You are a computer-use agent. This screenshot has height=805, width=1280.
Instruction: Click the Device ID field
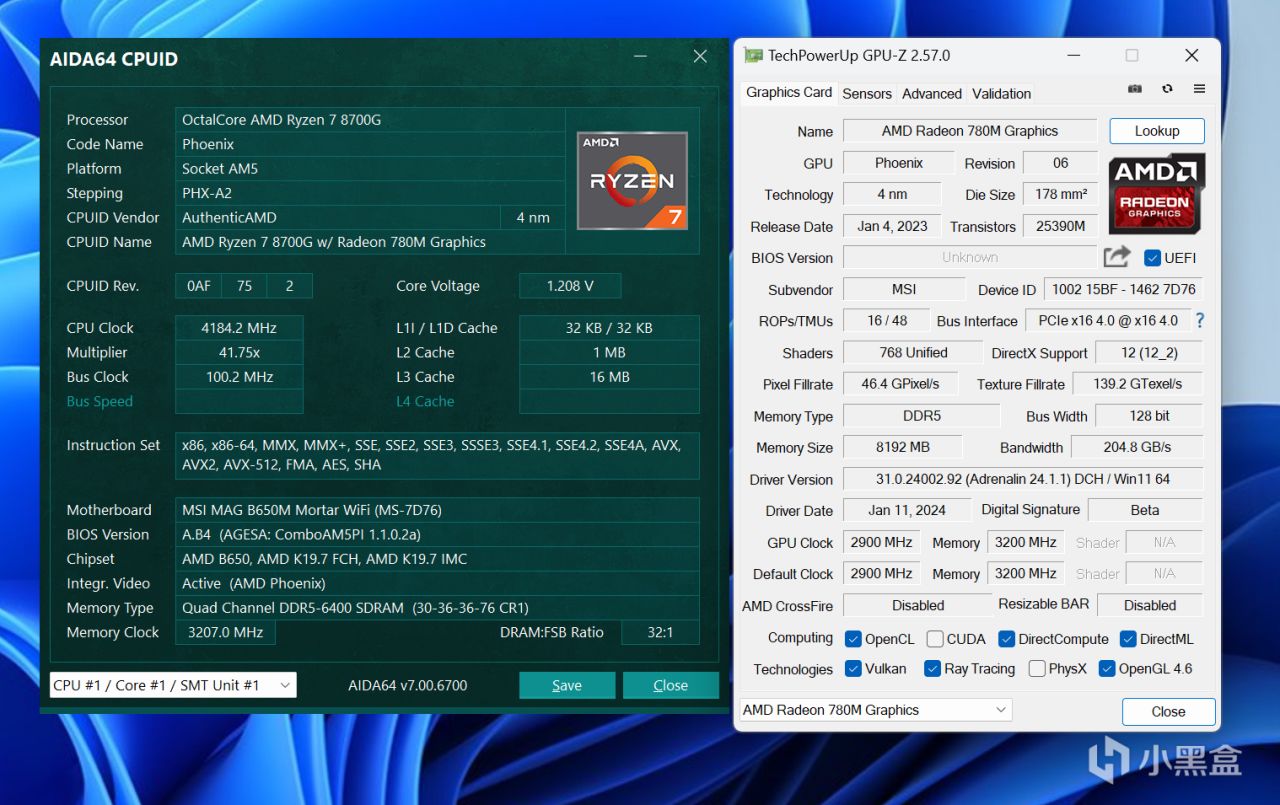point(1124,289)
